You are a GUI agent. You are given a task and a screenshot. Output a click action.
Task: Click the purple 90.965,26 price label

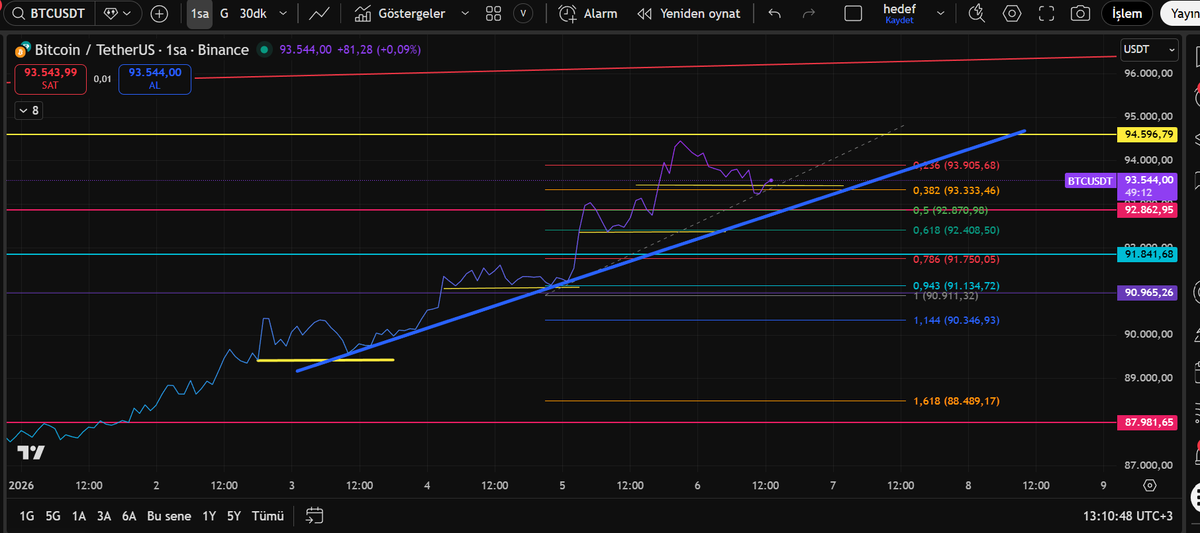[1149, 293]
